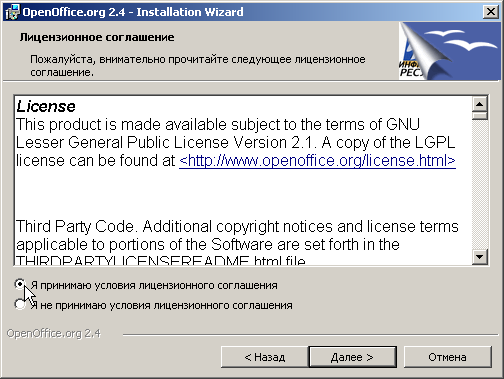Click the installer icon in title bar
The width and height of the screenshot is (504, 379).
[x=13, y=12]
